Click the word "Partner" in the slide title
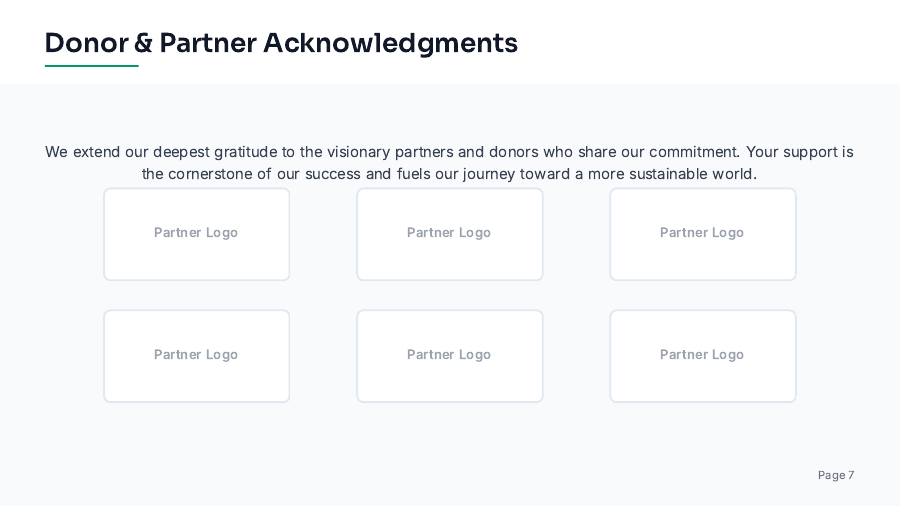This screenshot has height=507, width=900. (x=207, y=43)
